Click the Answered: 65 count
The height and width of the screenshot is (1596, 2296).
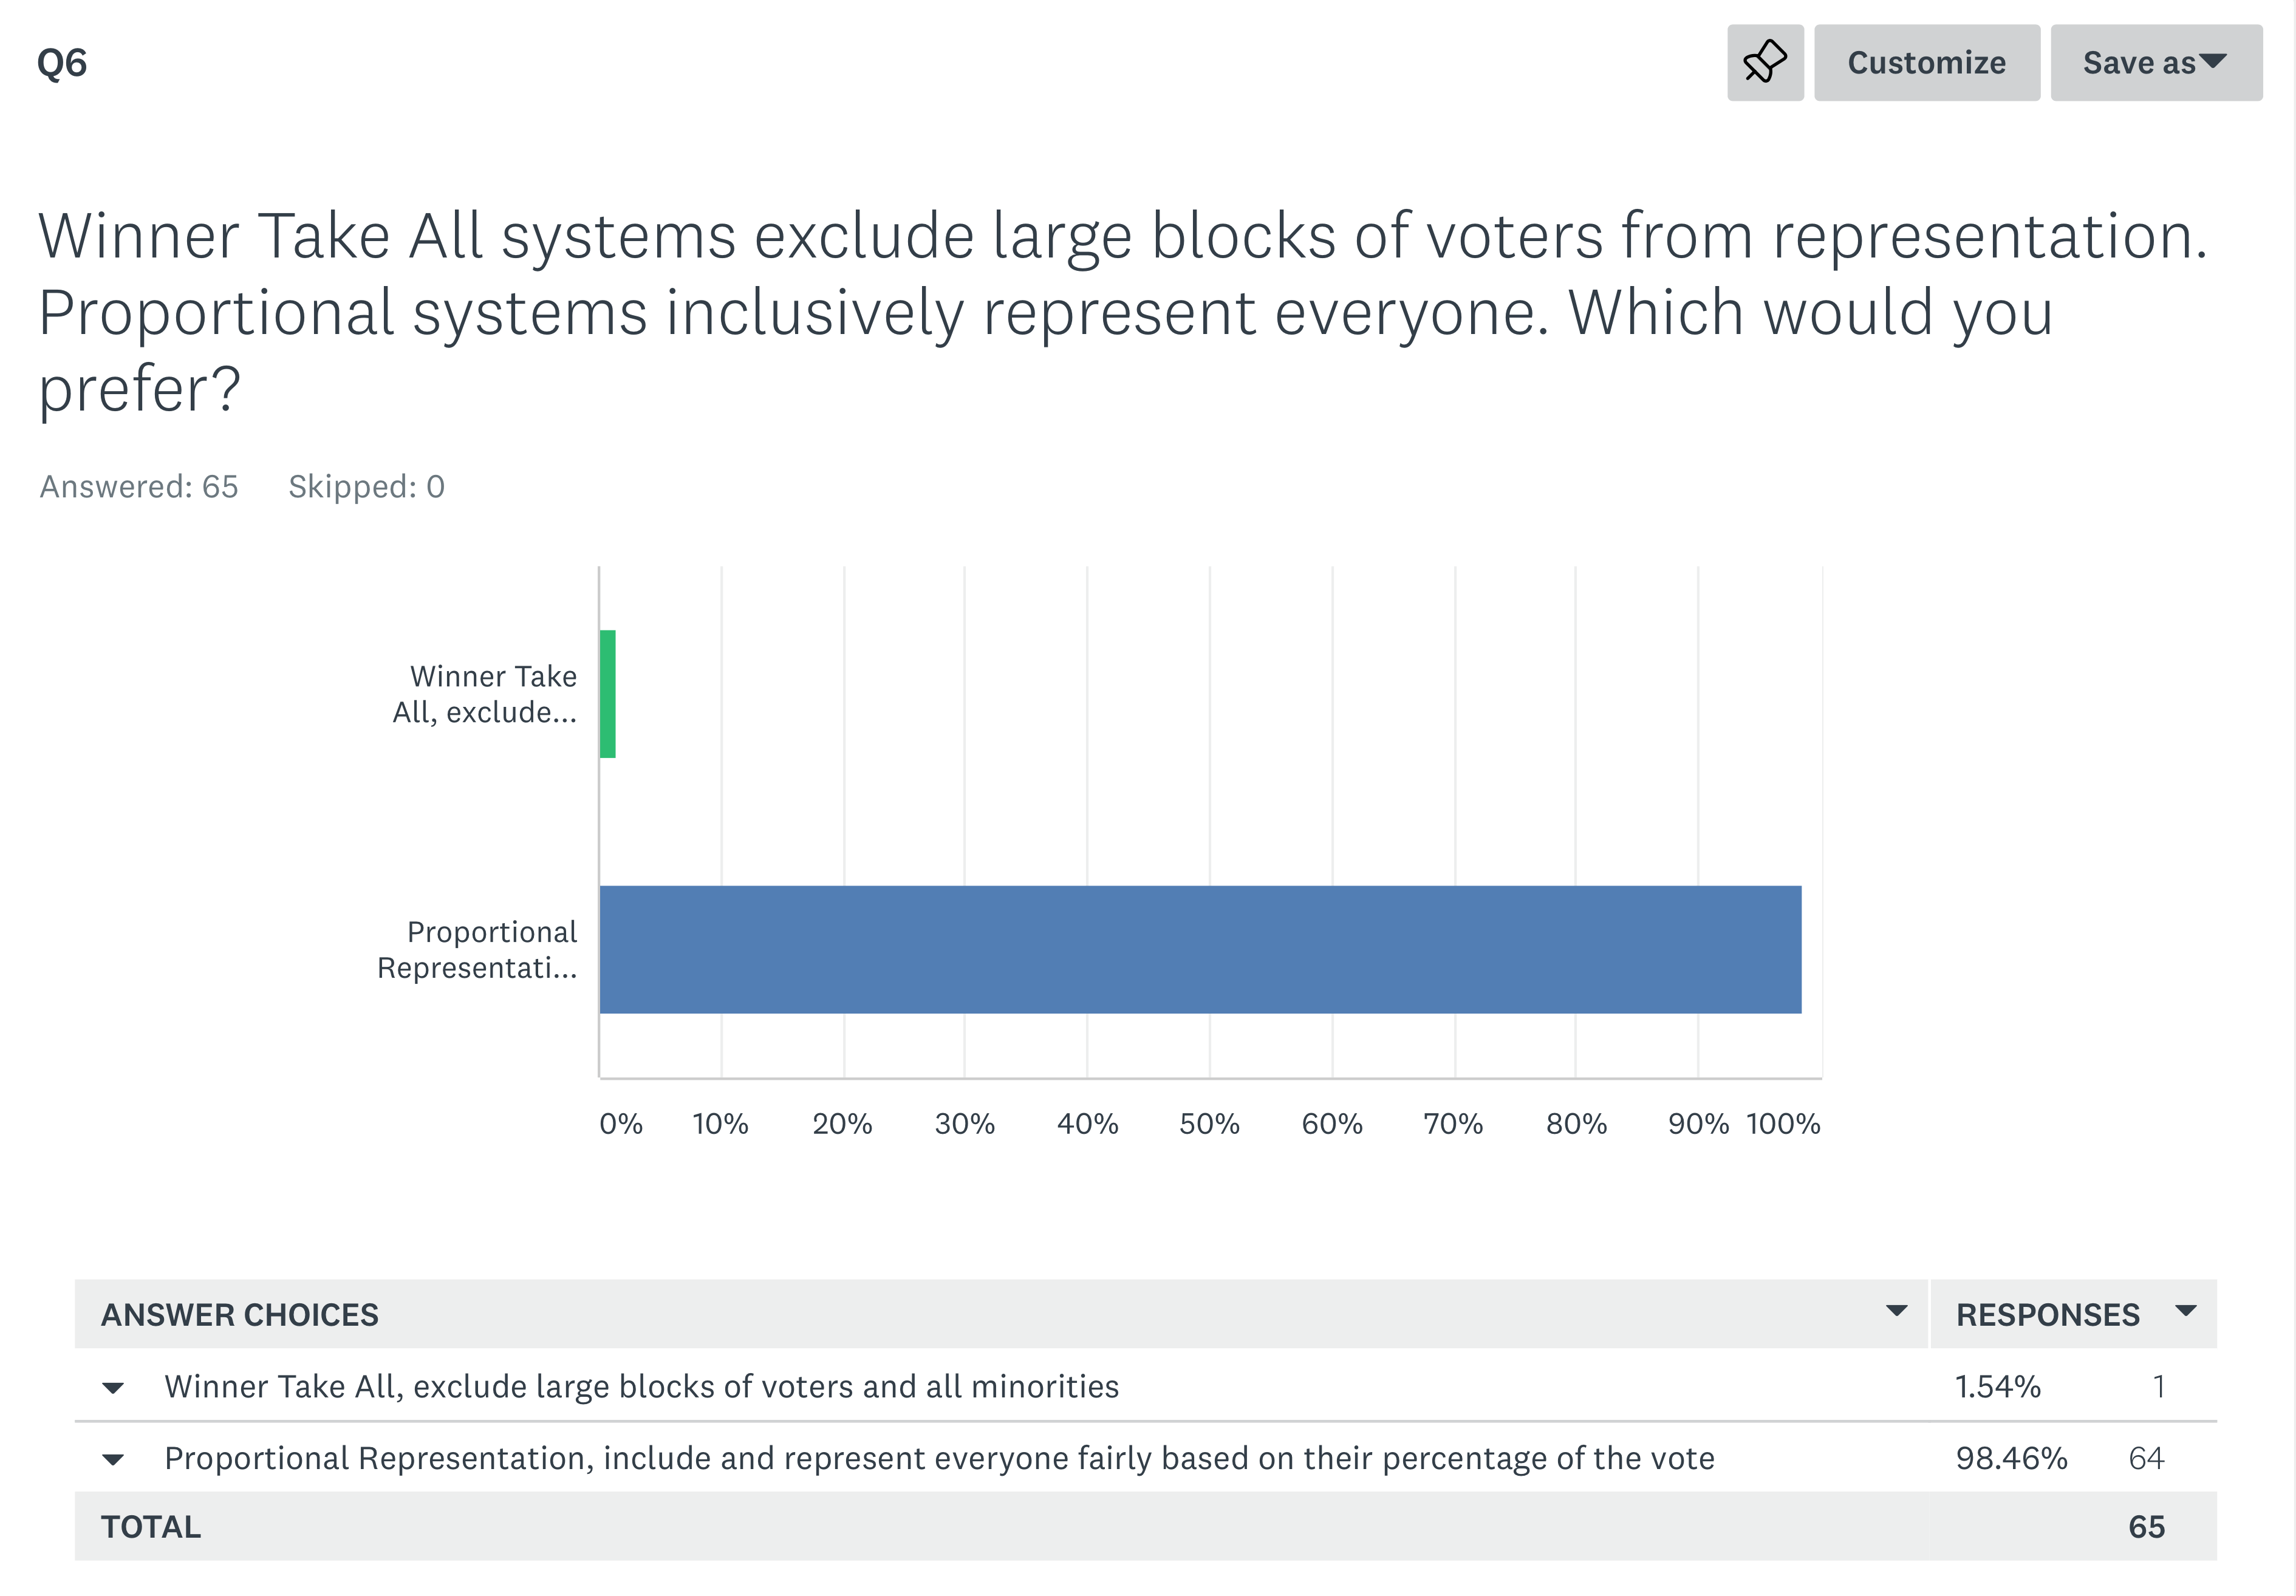pyautogui.click(x=139, y=487)
